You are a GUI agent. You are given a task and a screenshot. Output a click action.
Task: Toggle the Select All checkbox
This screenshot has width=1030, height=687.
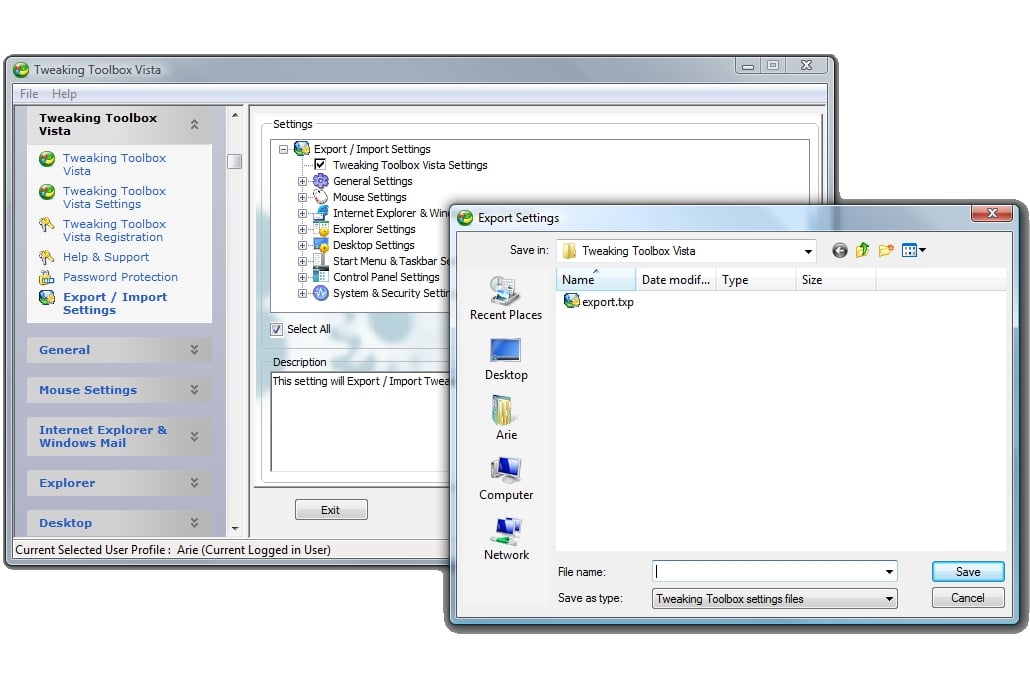[276, 331]
